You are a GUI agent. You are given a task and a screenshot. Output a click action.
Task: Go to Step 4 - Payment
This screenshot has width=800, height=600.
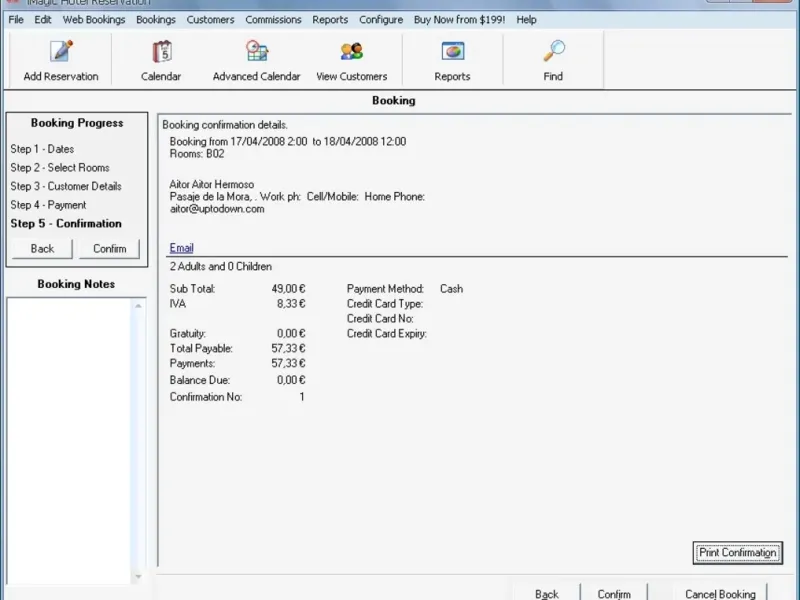coord(48,205)
